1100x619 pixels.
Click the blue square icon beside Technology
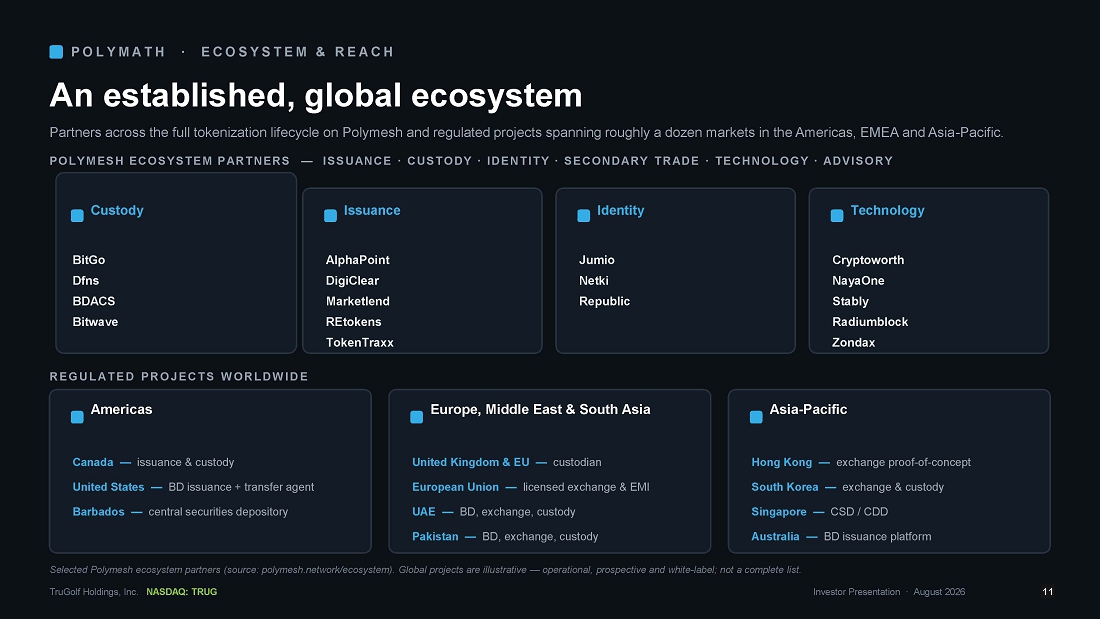pyautogui.click(x=837, y=215)
